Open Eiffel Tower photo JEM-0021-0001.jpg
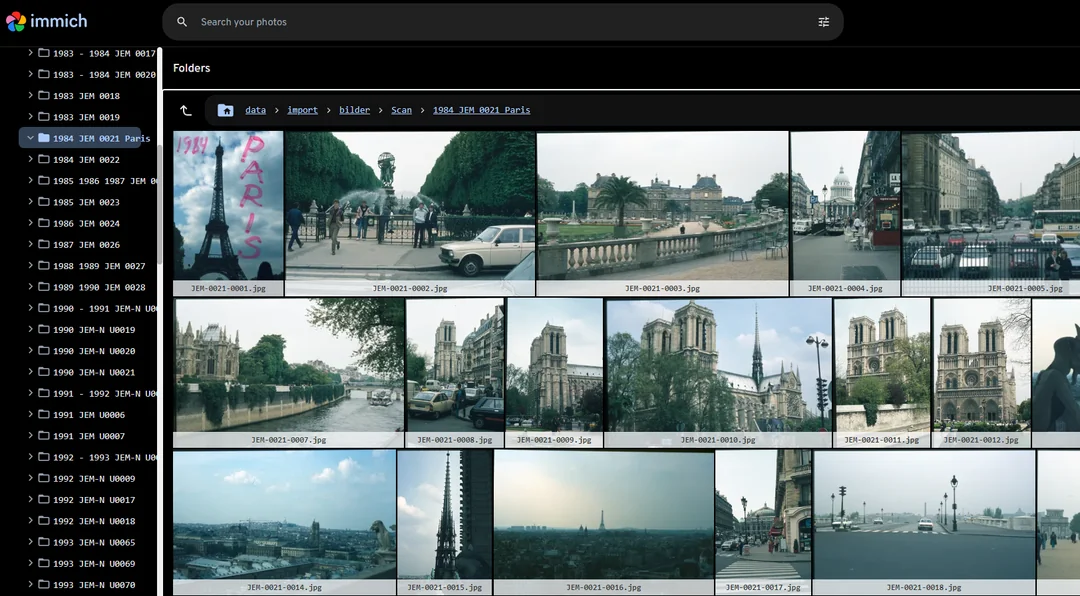 tap(228, 206)
